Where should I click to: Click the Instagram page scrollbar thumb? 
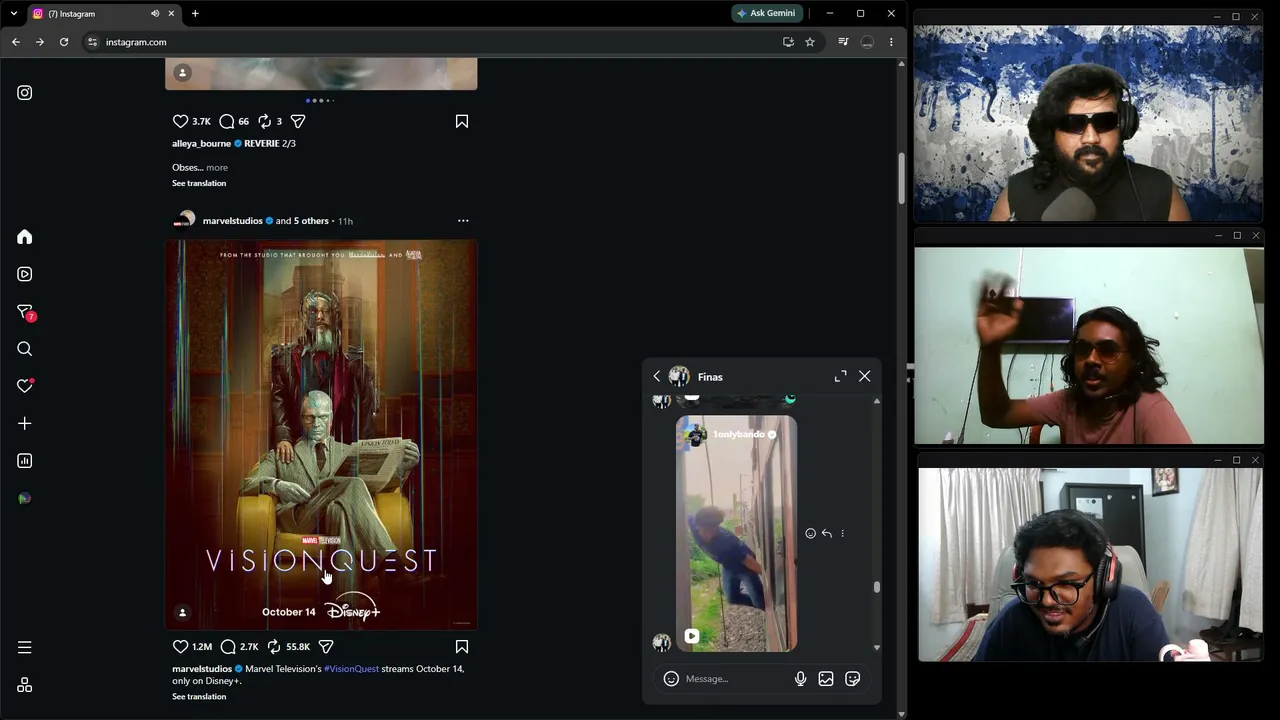click(901, 178)
